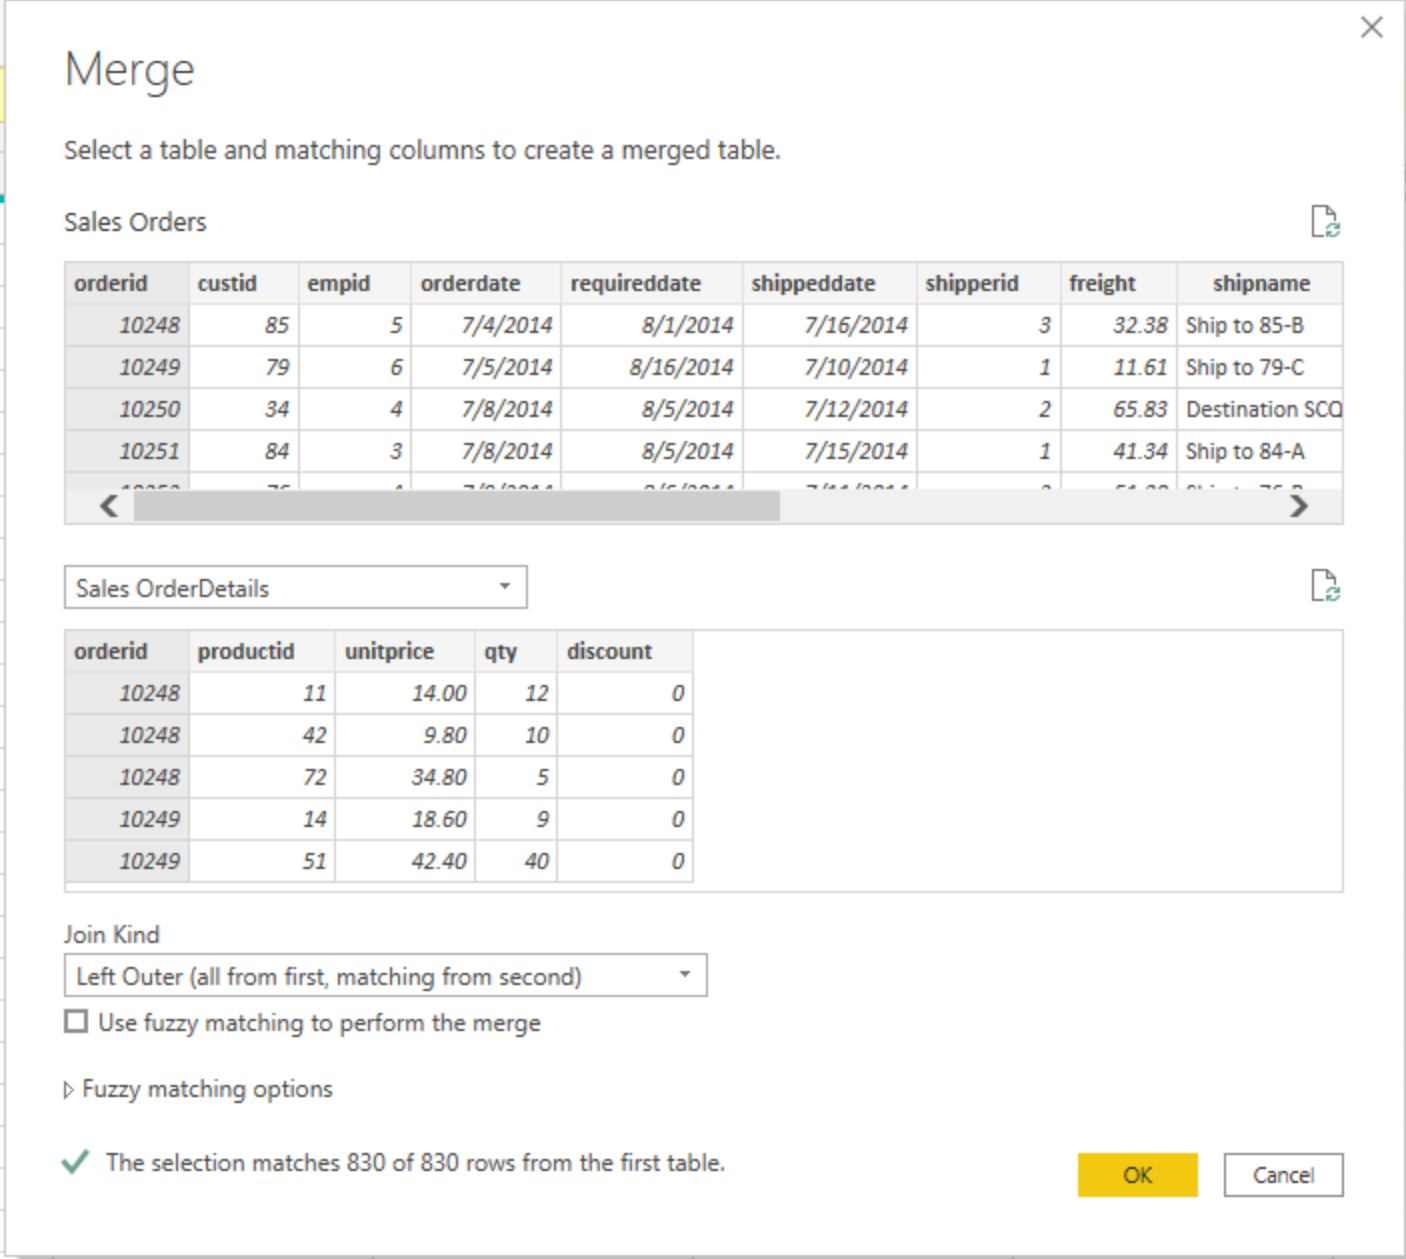Select the freight column header

(1102, 284)
